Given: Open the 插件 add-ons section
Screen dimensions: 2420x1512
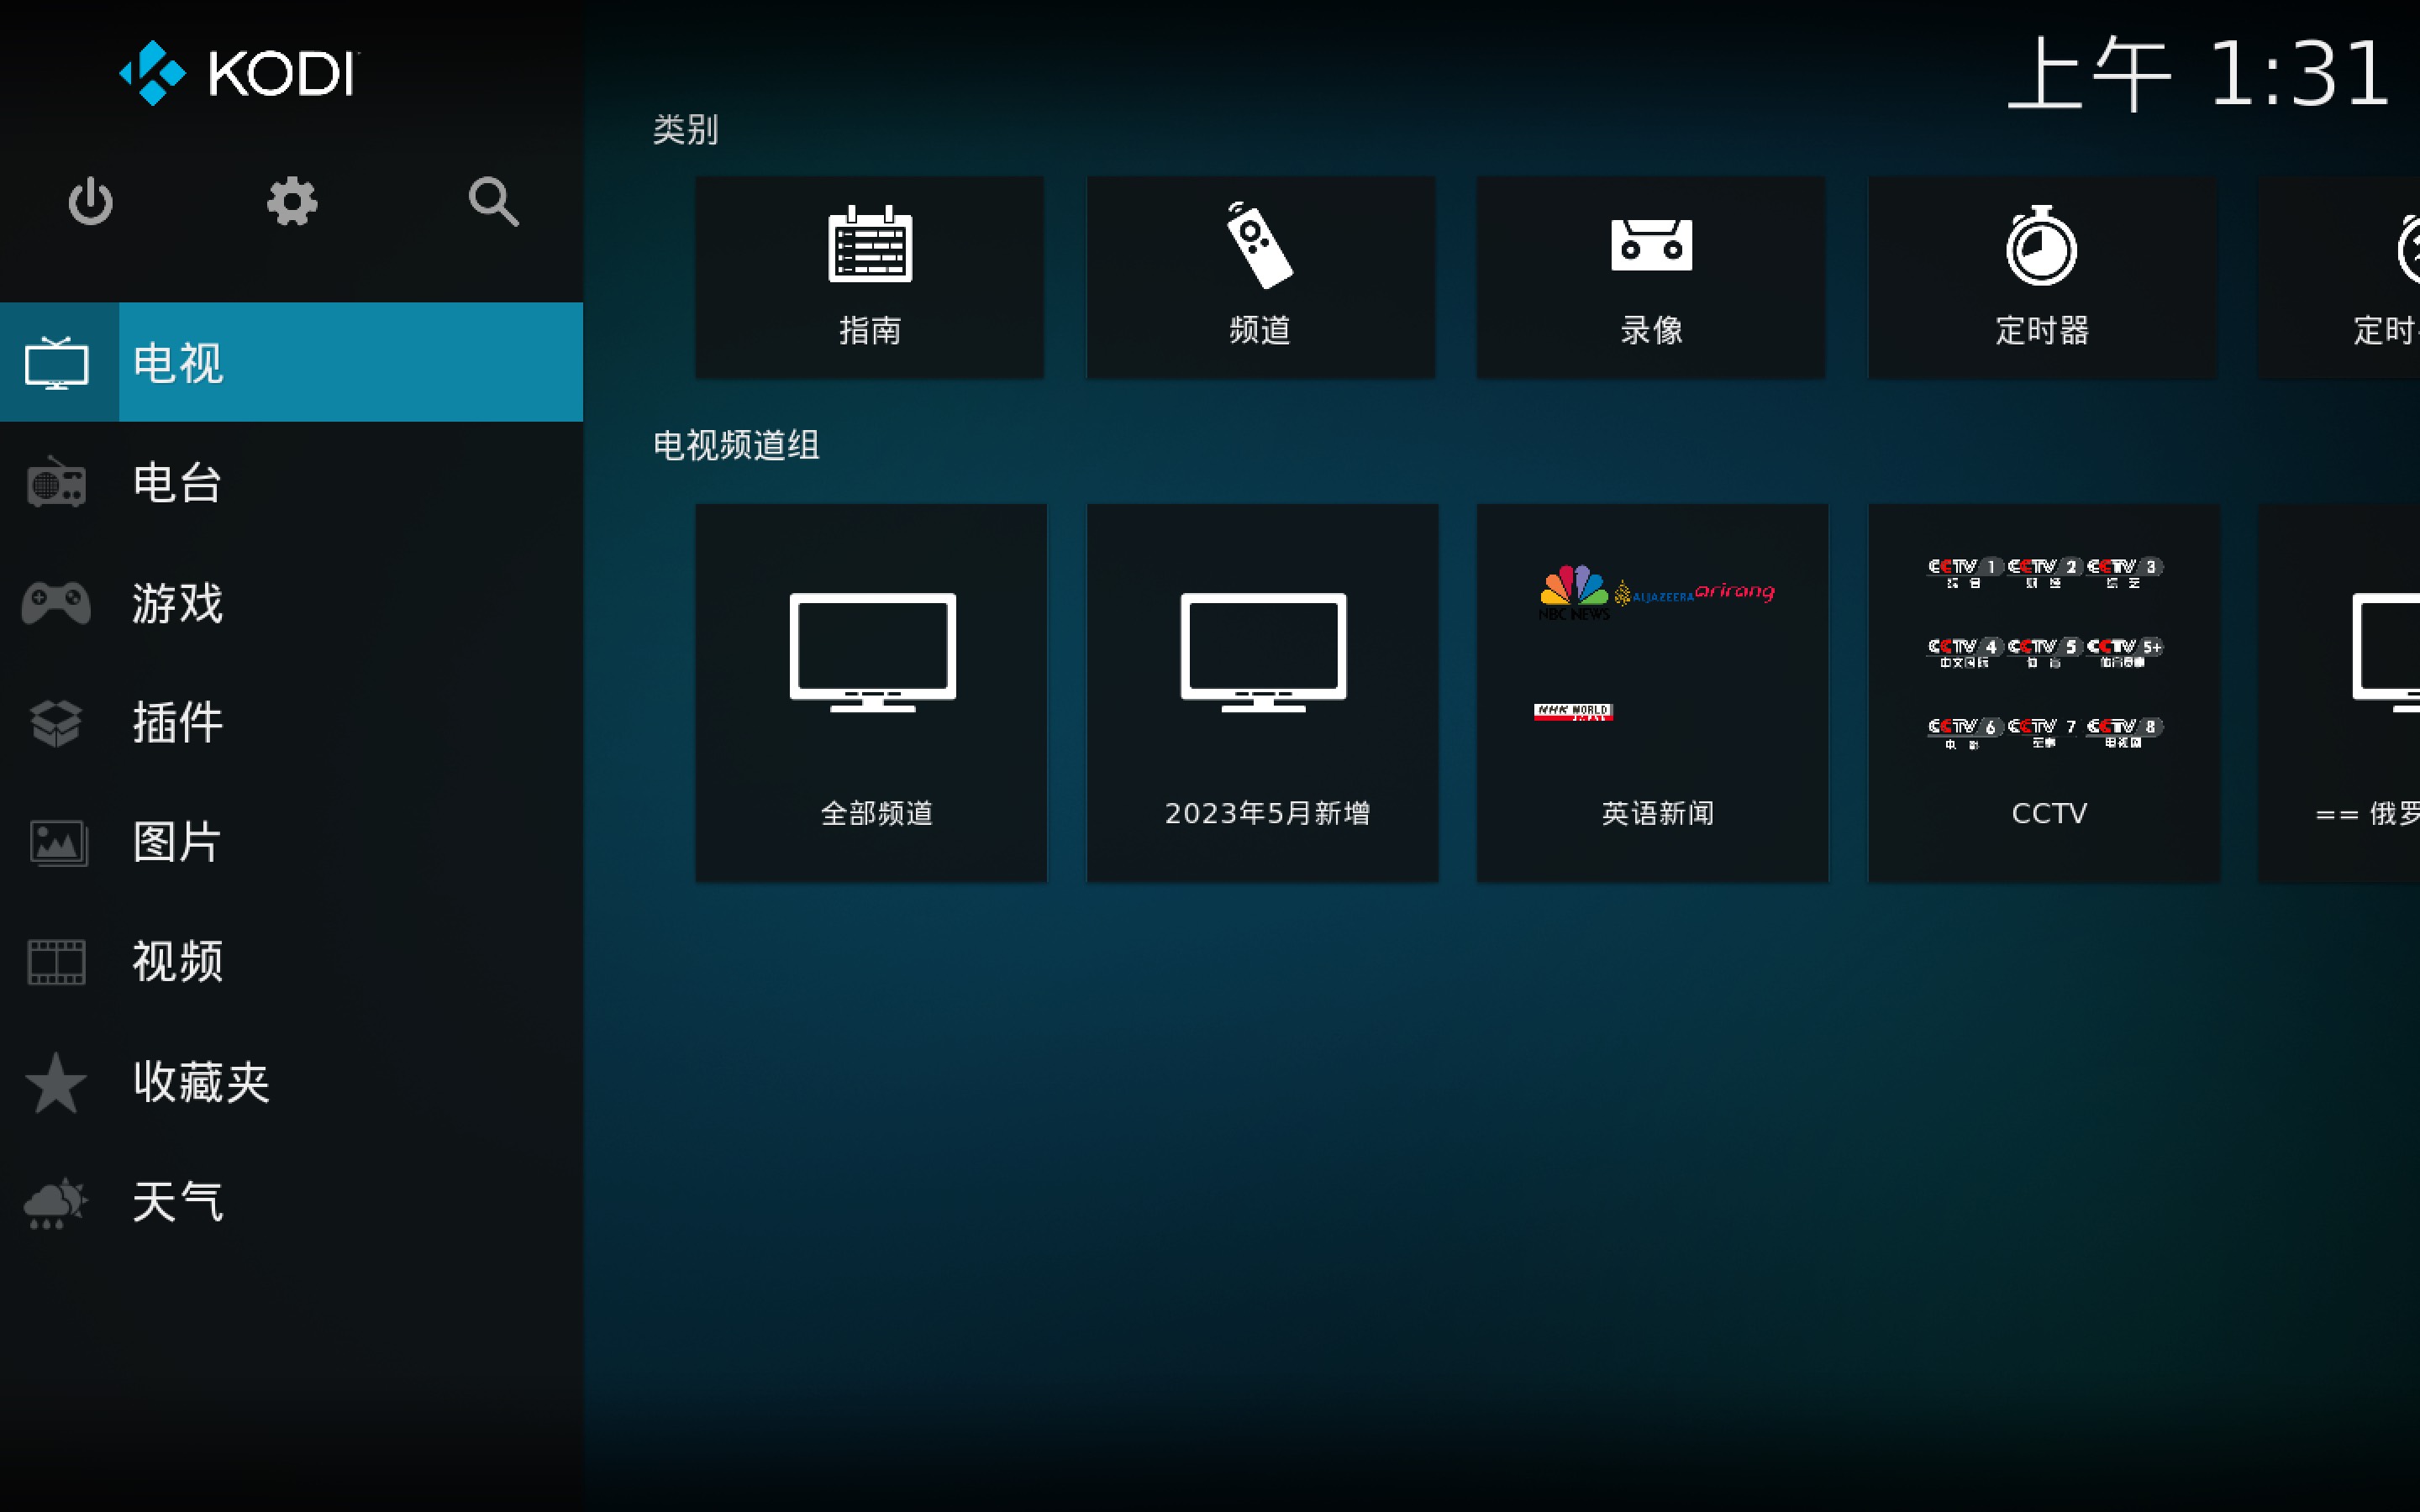Looking at the screenshot, I should (x=290, y=722).
